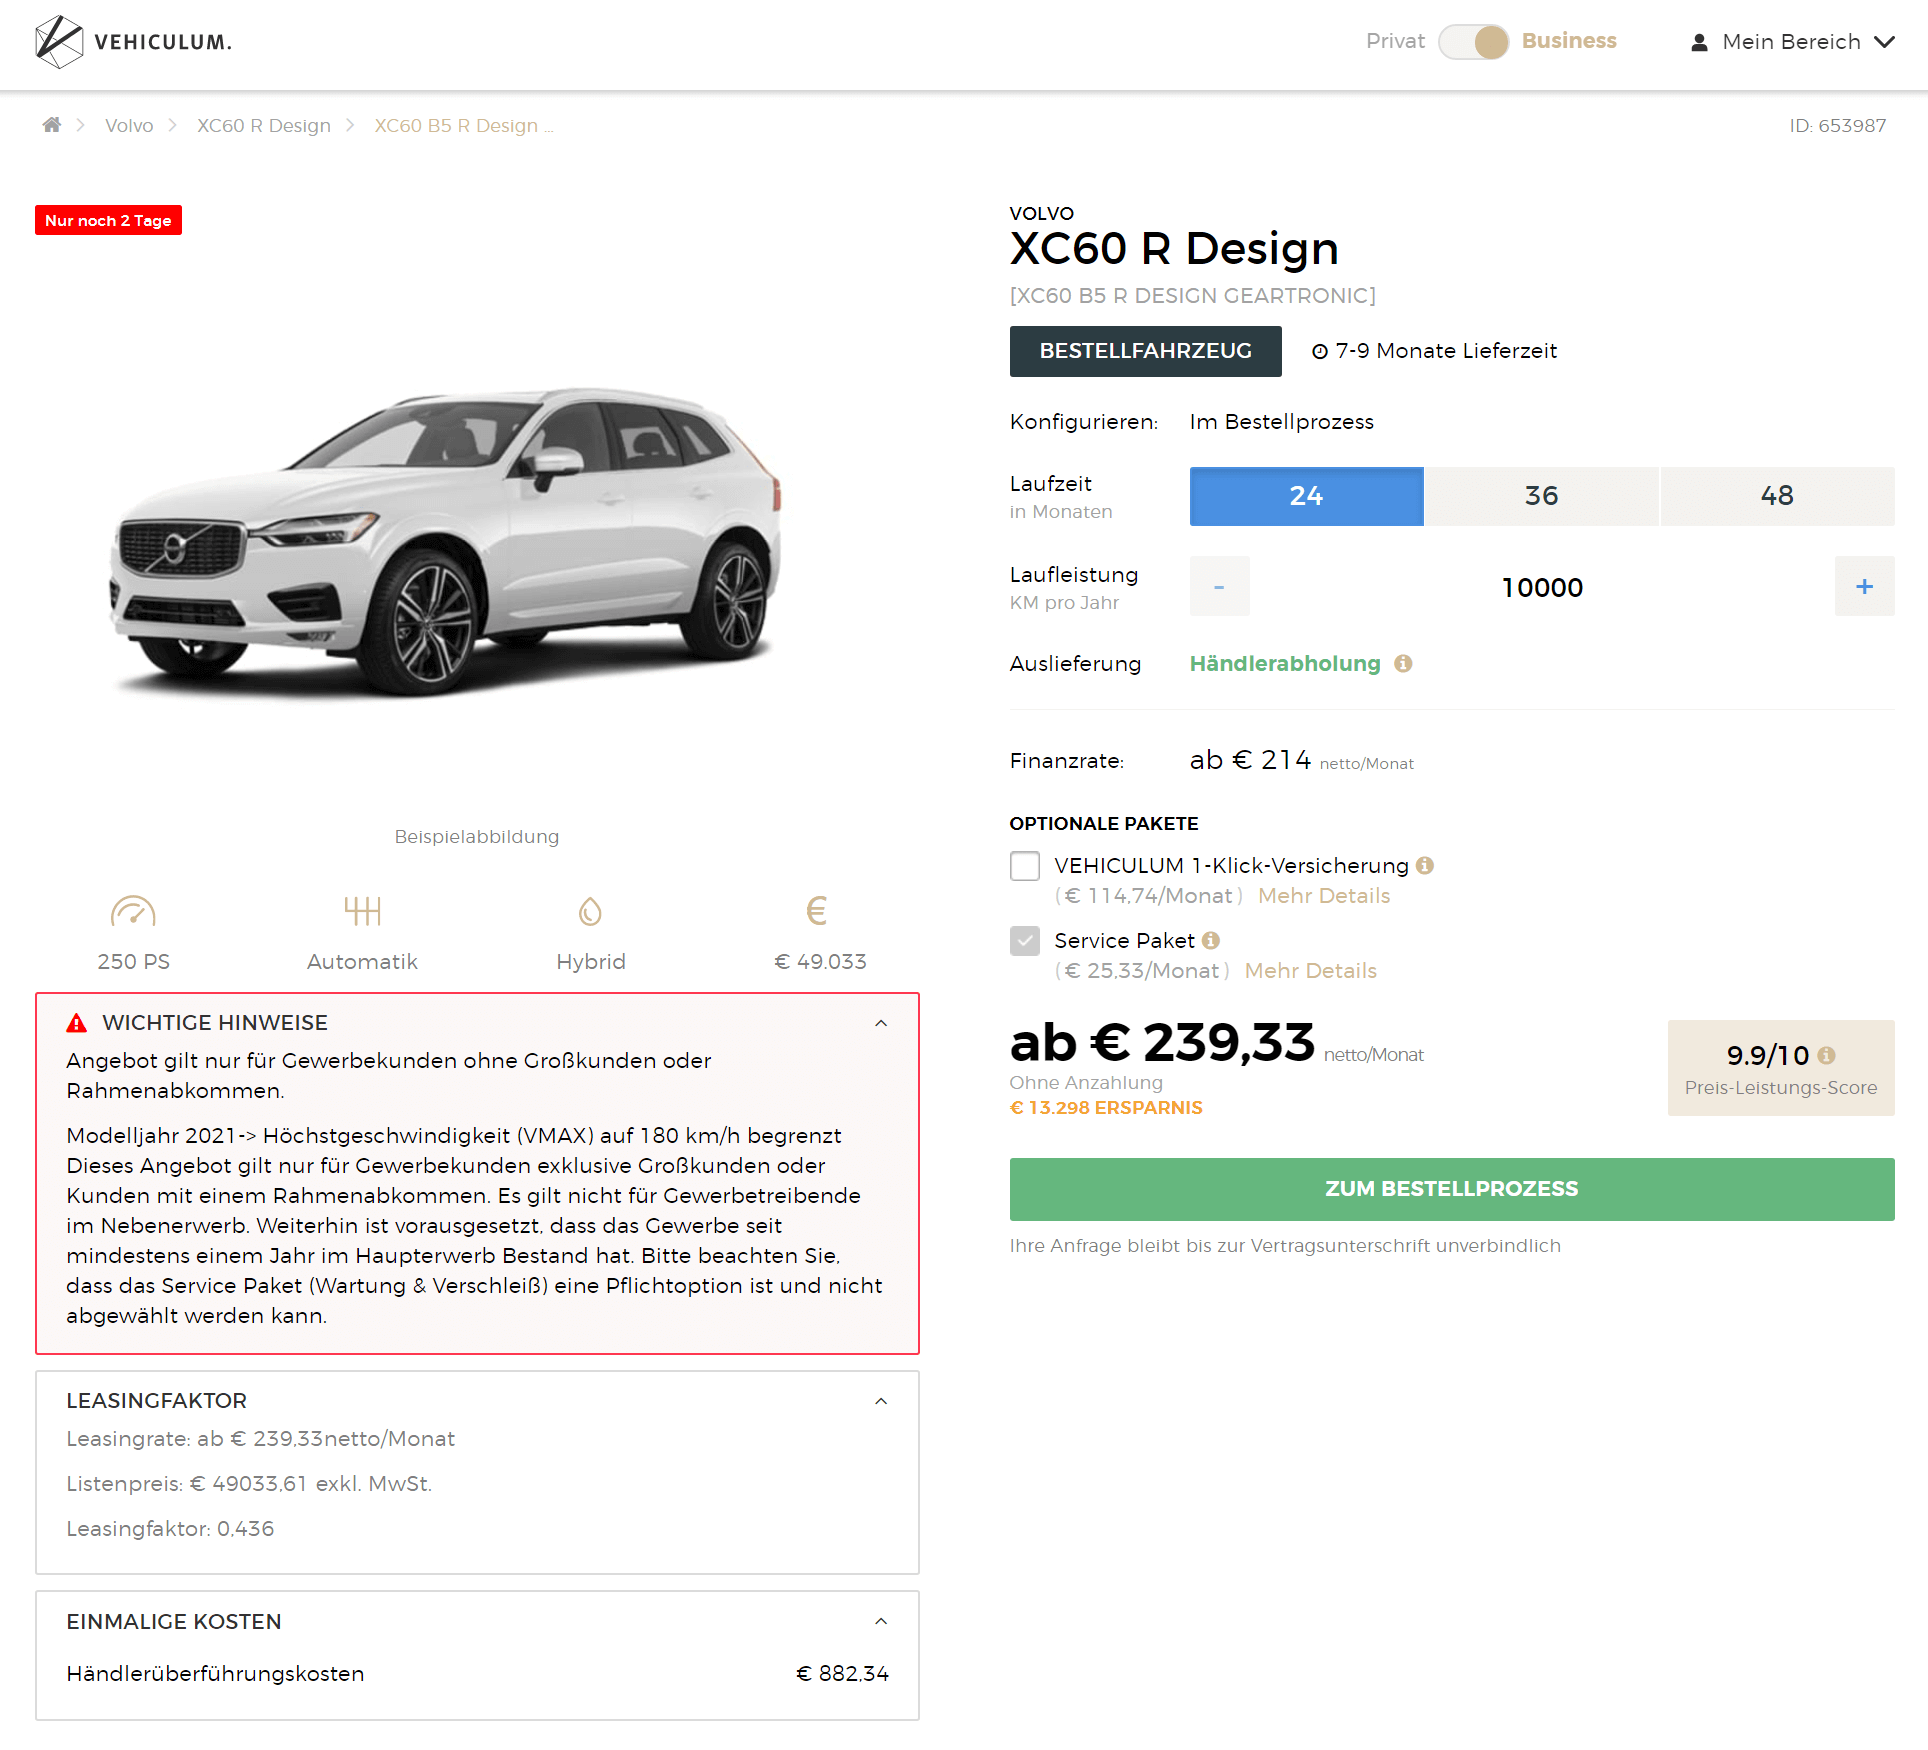Click the euro price icon
1928x1750 pixels.
pos(817,911)
